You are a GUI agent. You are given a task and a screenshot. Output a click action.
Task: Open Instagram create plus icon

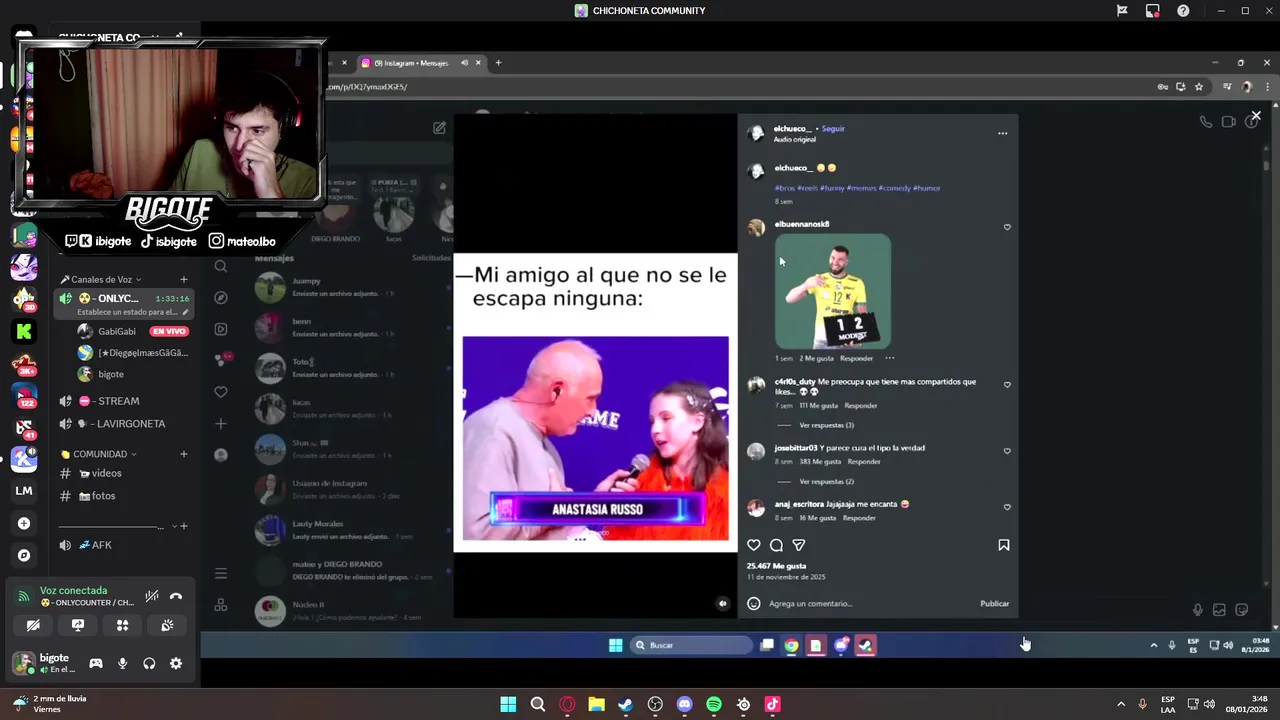point(221,423)
